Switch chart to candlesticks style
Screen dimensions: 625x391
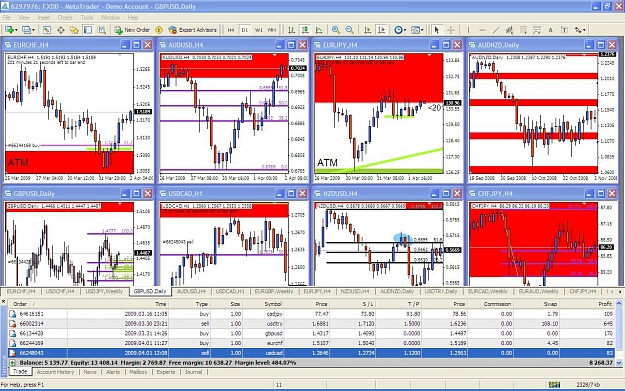305,30
